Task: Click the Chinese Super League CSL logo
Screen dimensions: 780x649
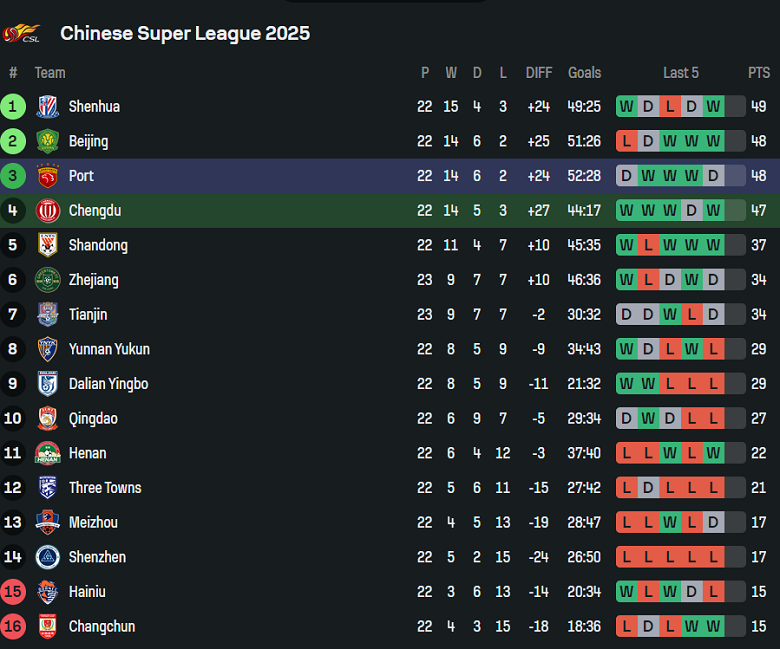Action: pos(21,33)
